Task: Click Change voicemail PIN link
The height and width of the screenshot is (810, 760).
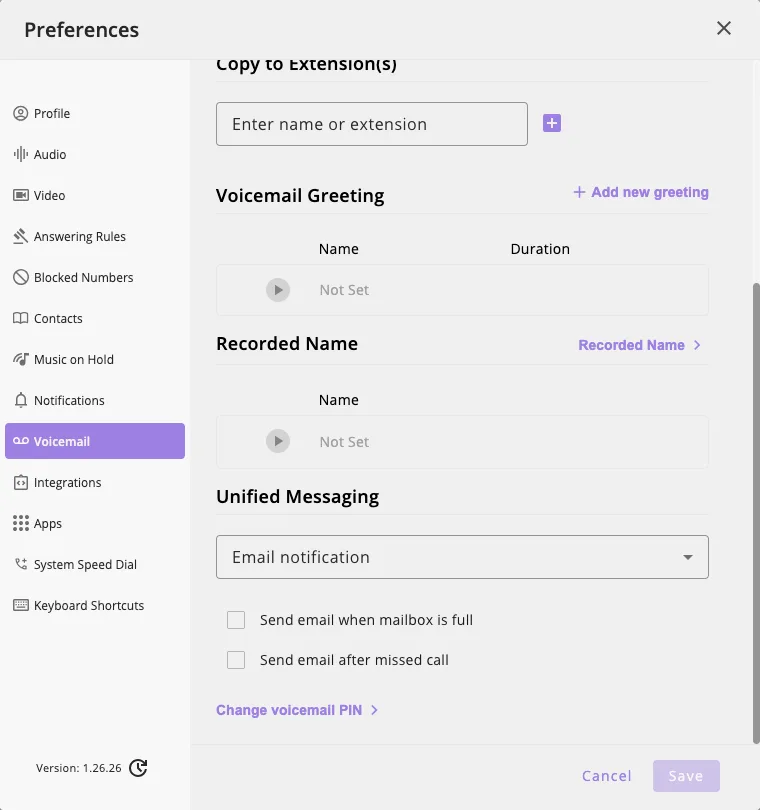Action: pyautogui.click(x=297, y=710)
